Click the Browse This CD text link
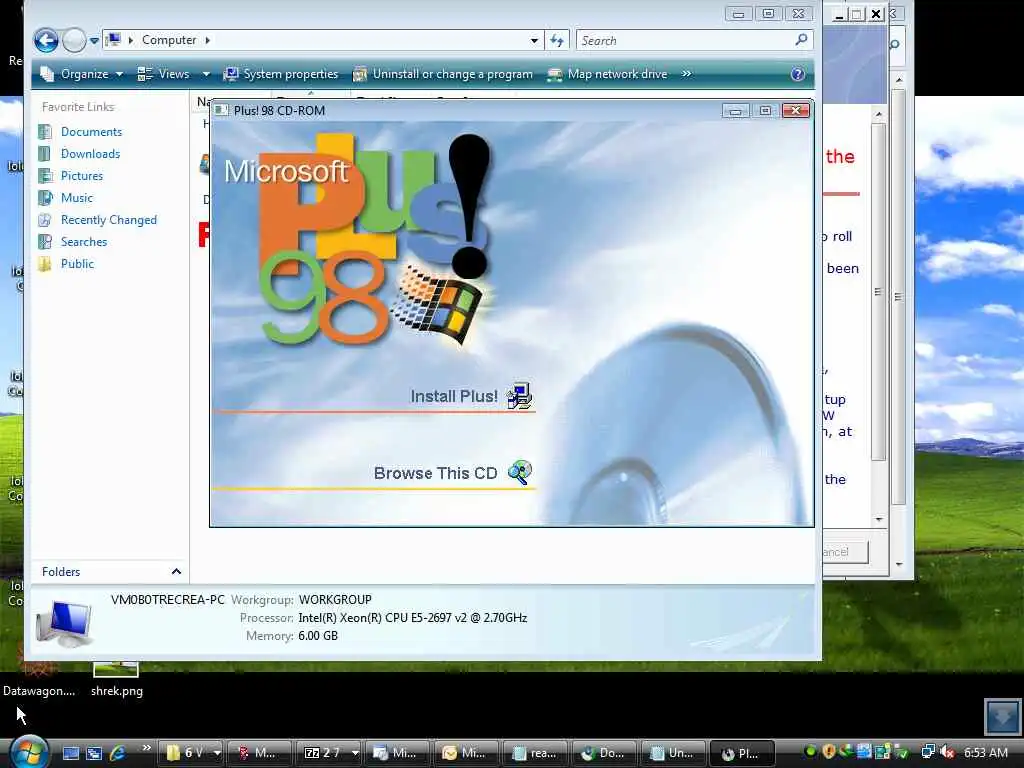Viewport: 1024px width, 768px height. tap(435, 473)
